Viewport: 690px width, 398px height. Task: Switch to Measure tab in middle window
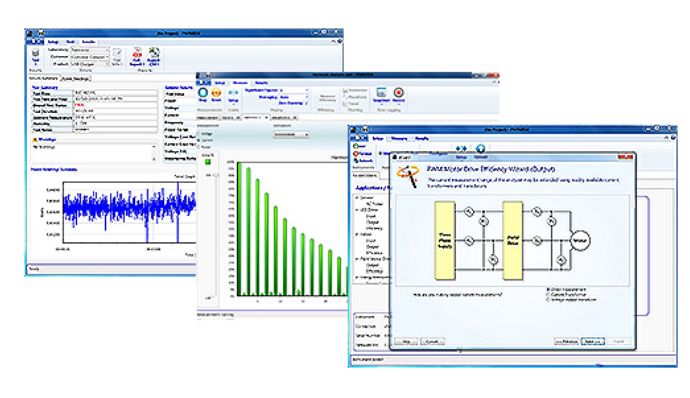[240, 83]
